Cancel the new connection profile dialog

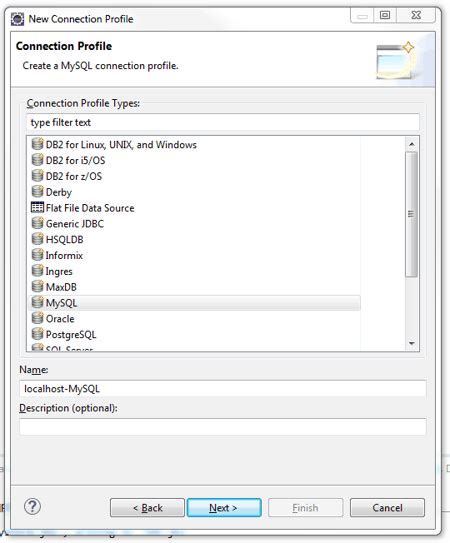point(387,508)
